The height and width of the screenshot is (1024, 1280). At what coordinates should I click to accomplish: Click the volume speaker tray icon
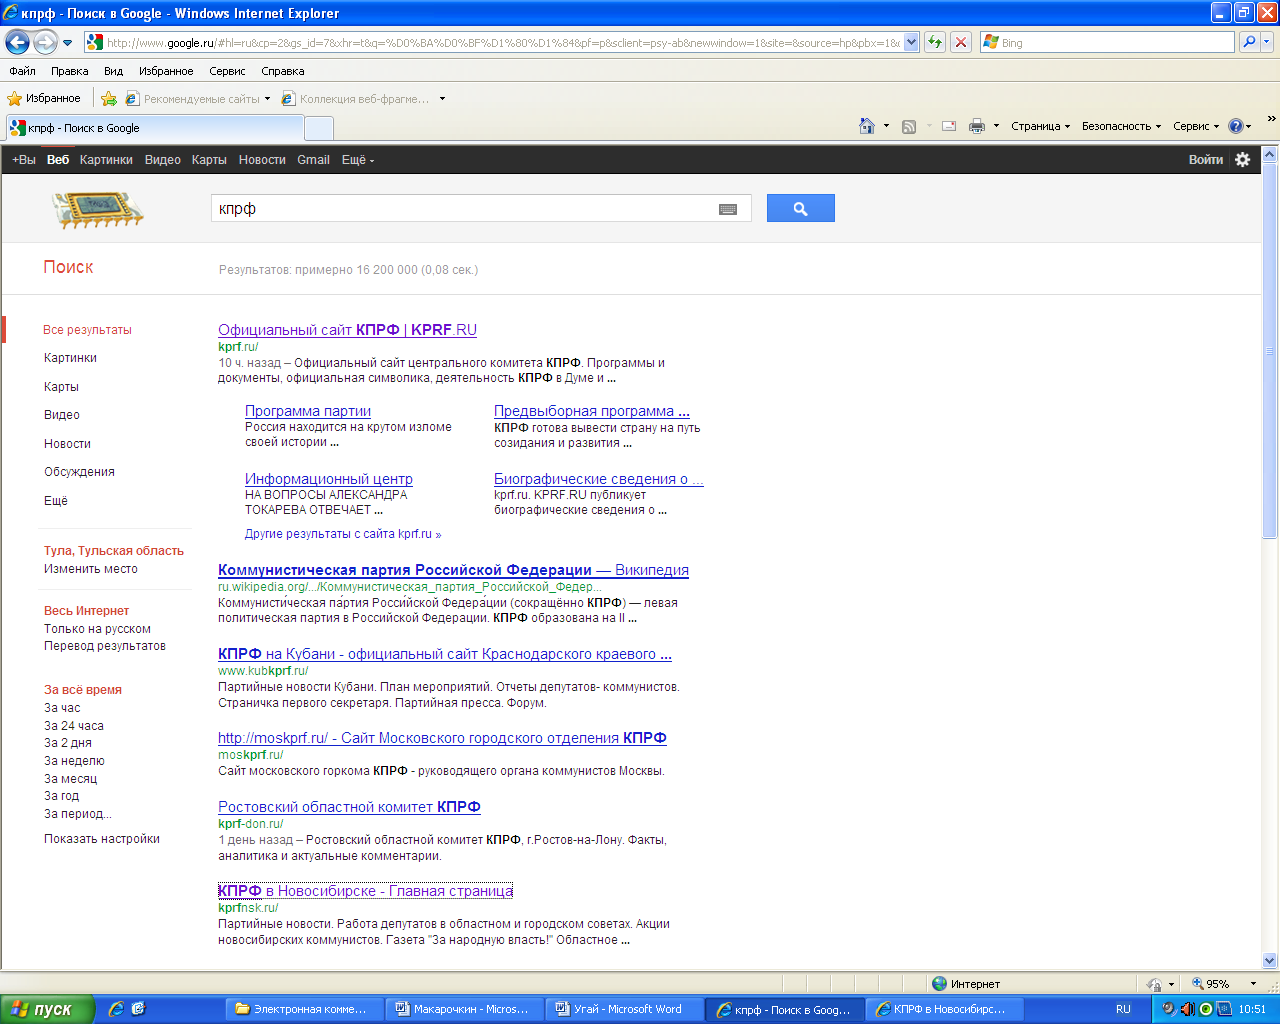pyautogui.click(x=1187, y=1009)
